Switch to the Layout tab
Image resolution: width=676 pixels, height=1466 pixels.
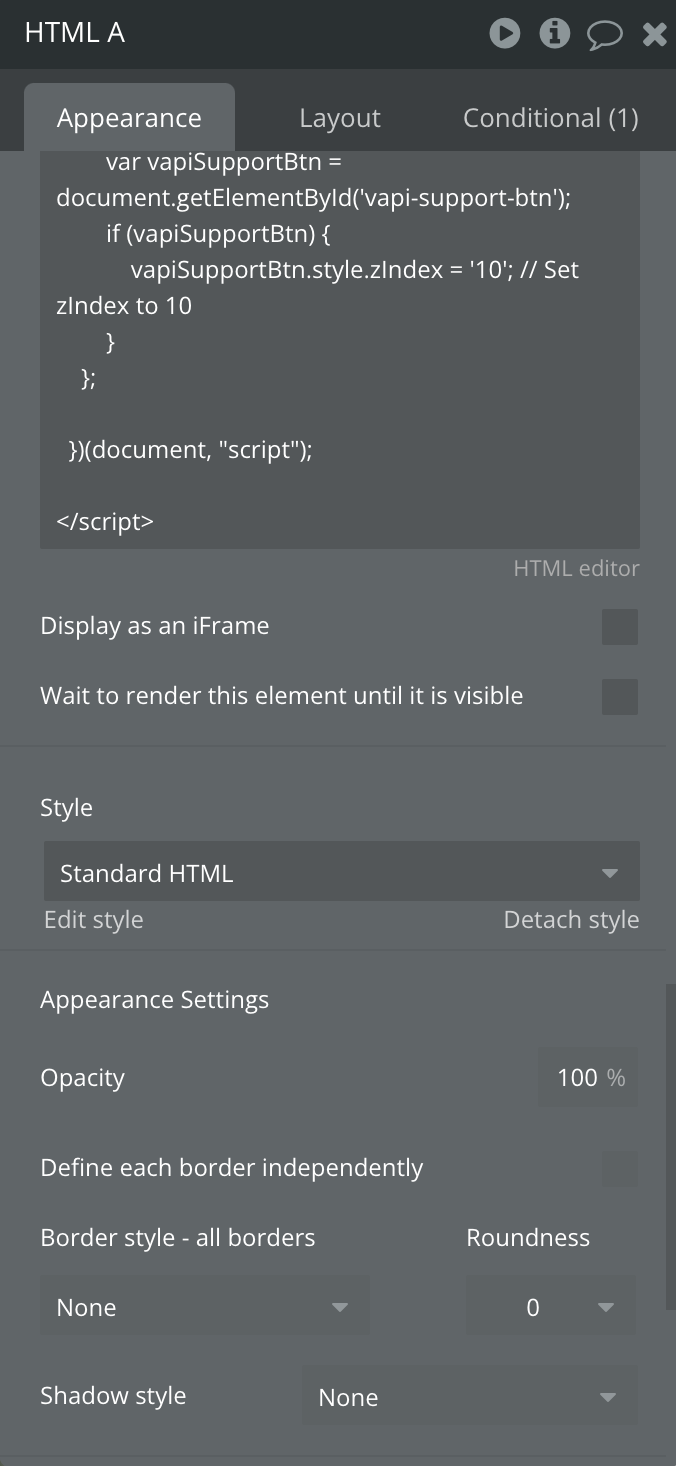[339, 118]
